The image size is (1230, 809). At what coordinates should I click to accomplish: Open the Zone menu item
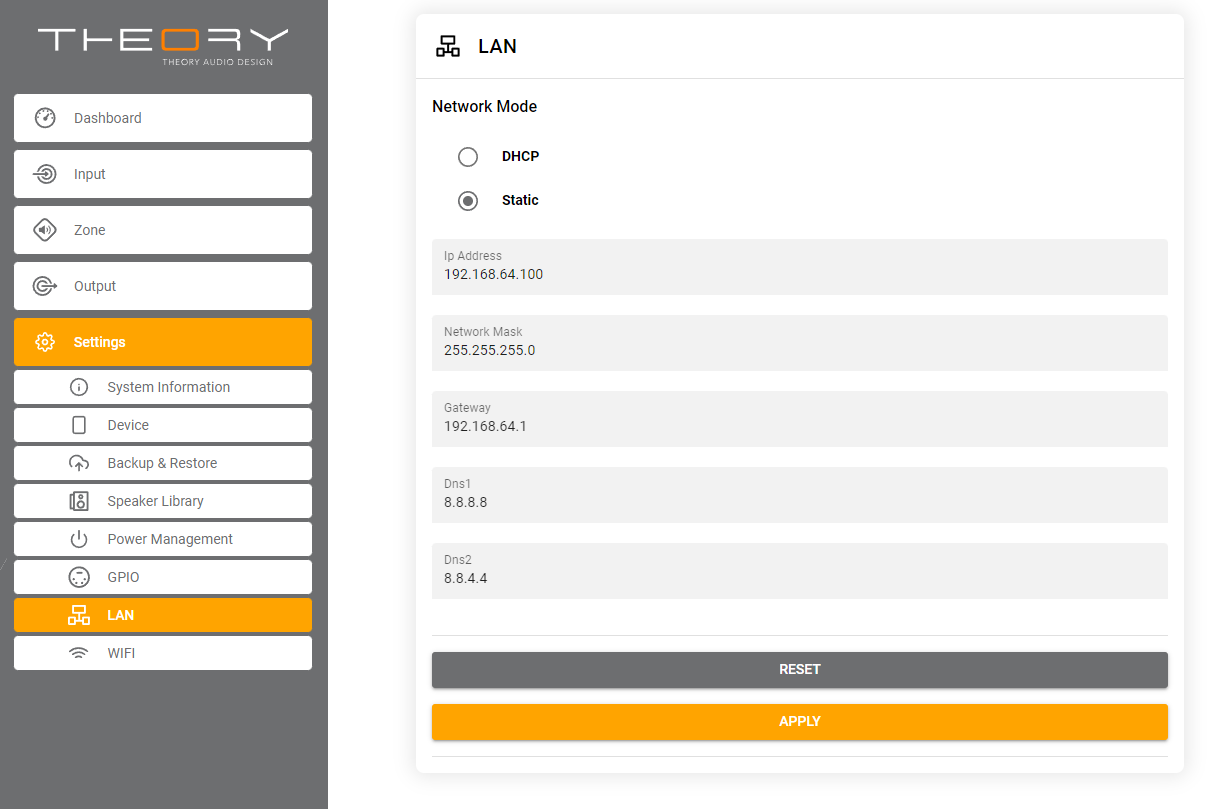(163, 230)
